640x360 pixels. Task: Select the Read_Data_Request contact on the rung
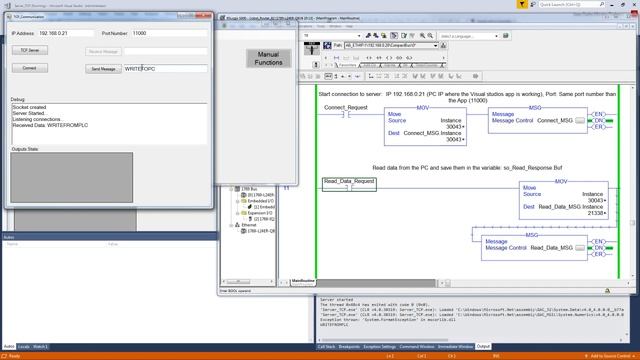click(349, 184)
